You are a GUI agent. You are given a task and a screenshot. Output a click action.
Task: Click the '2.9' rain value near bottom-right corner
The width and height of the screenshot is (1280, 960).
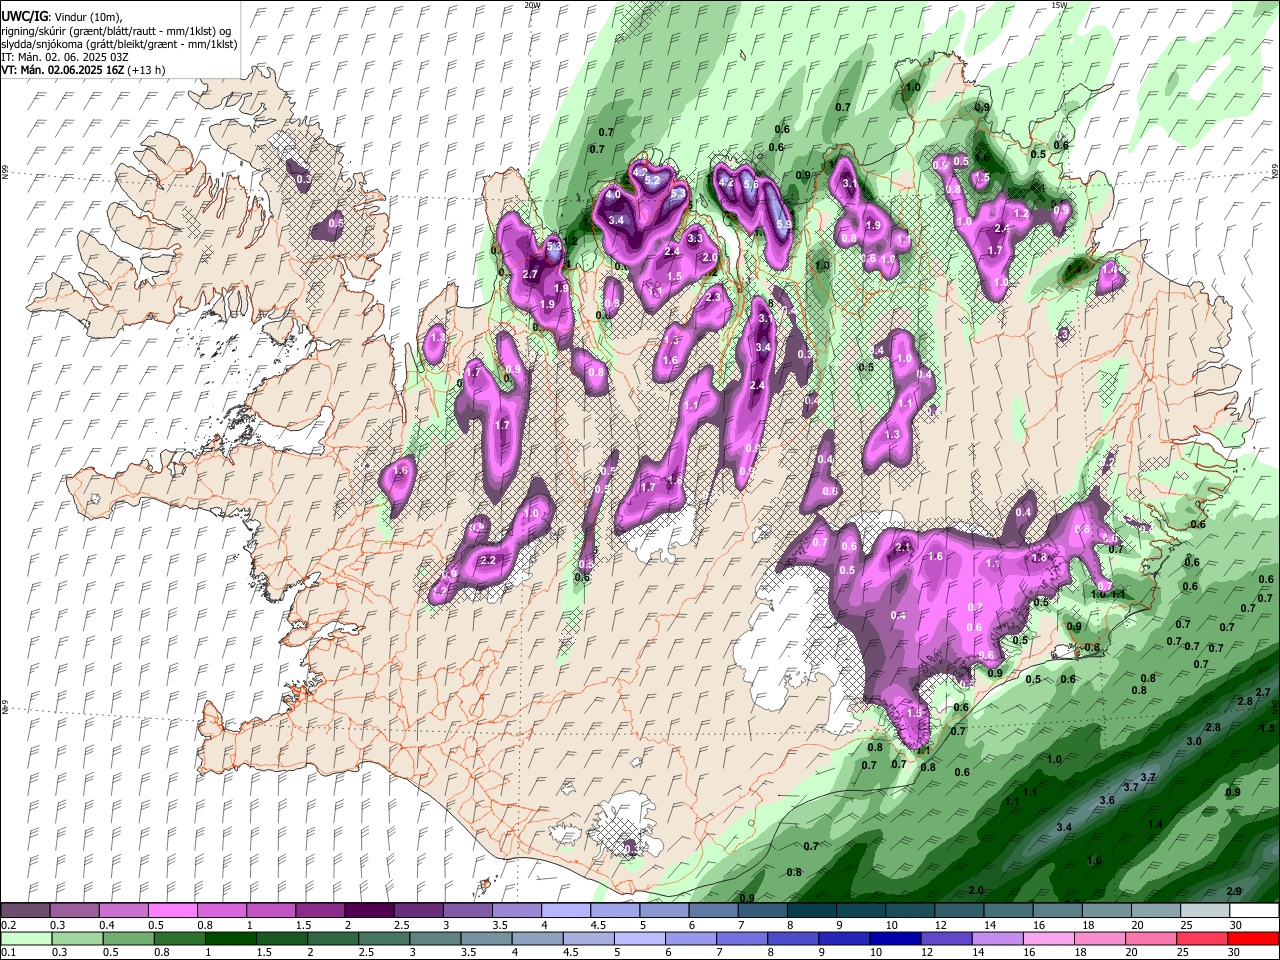[x=1234, y=891]
